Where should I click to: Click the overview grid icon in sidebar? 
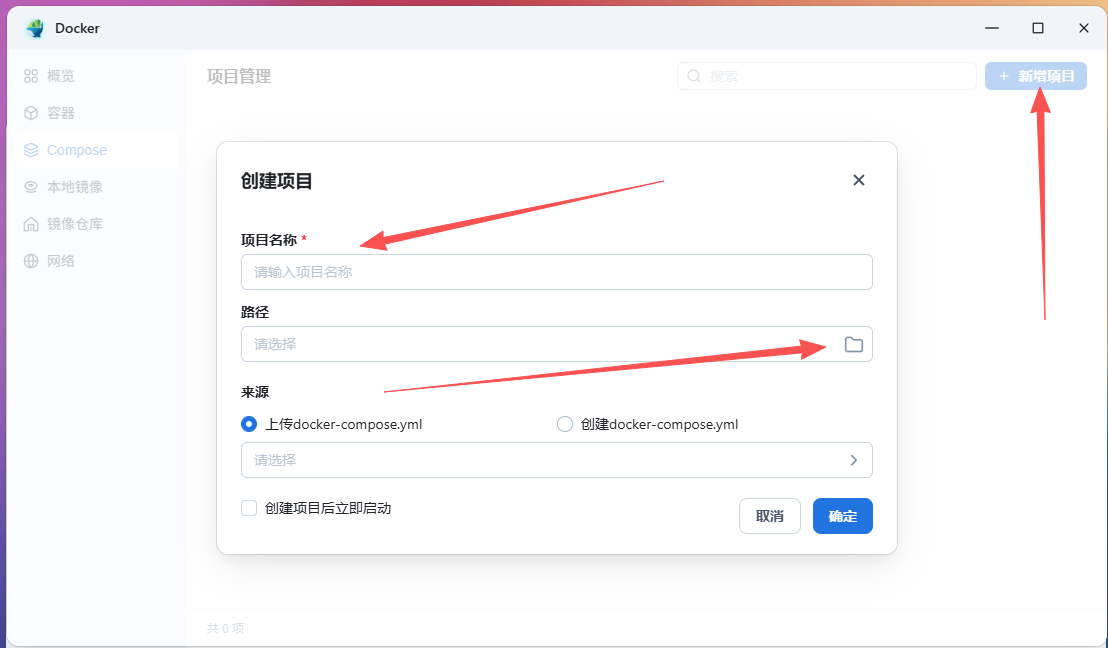[x=31, y=76]
